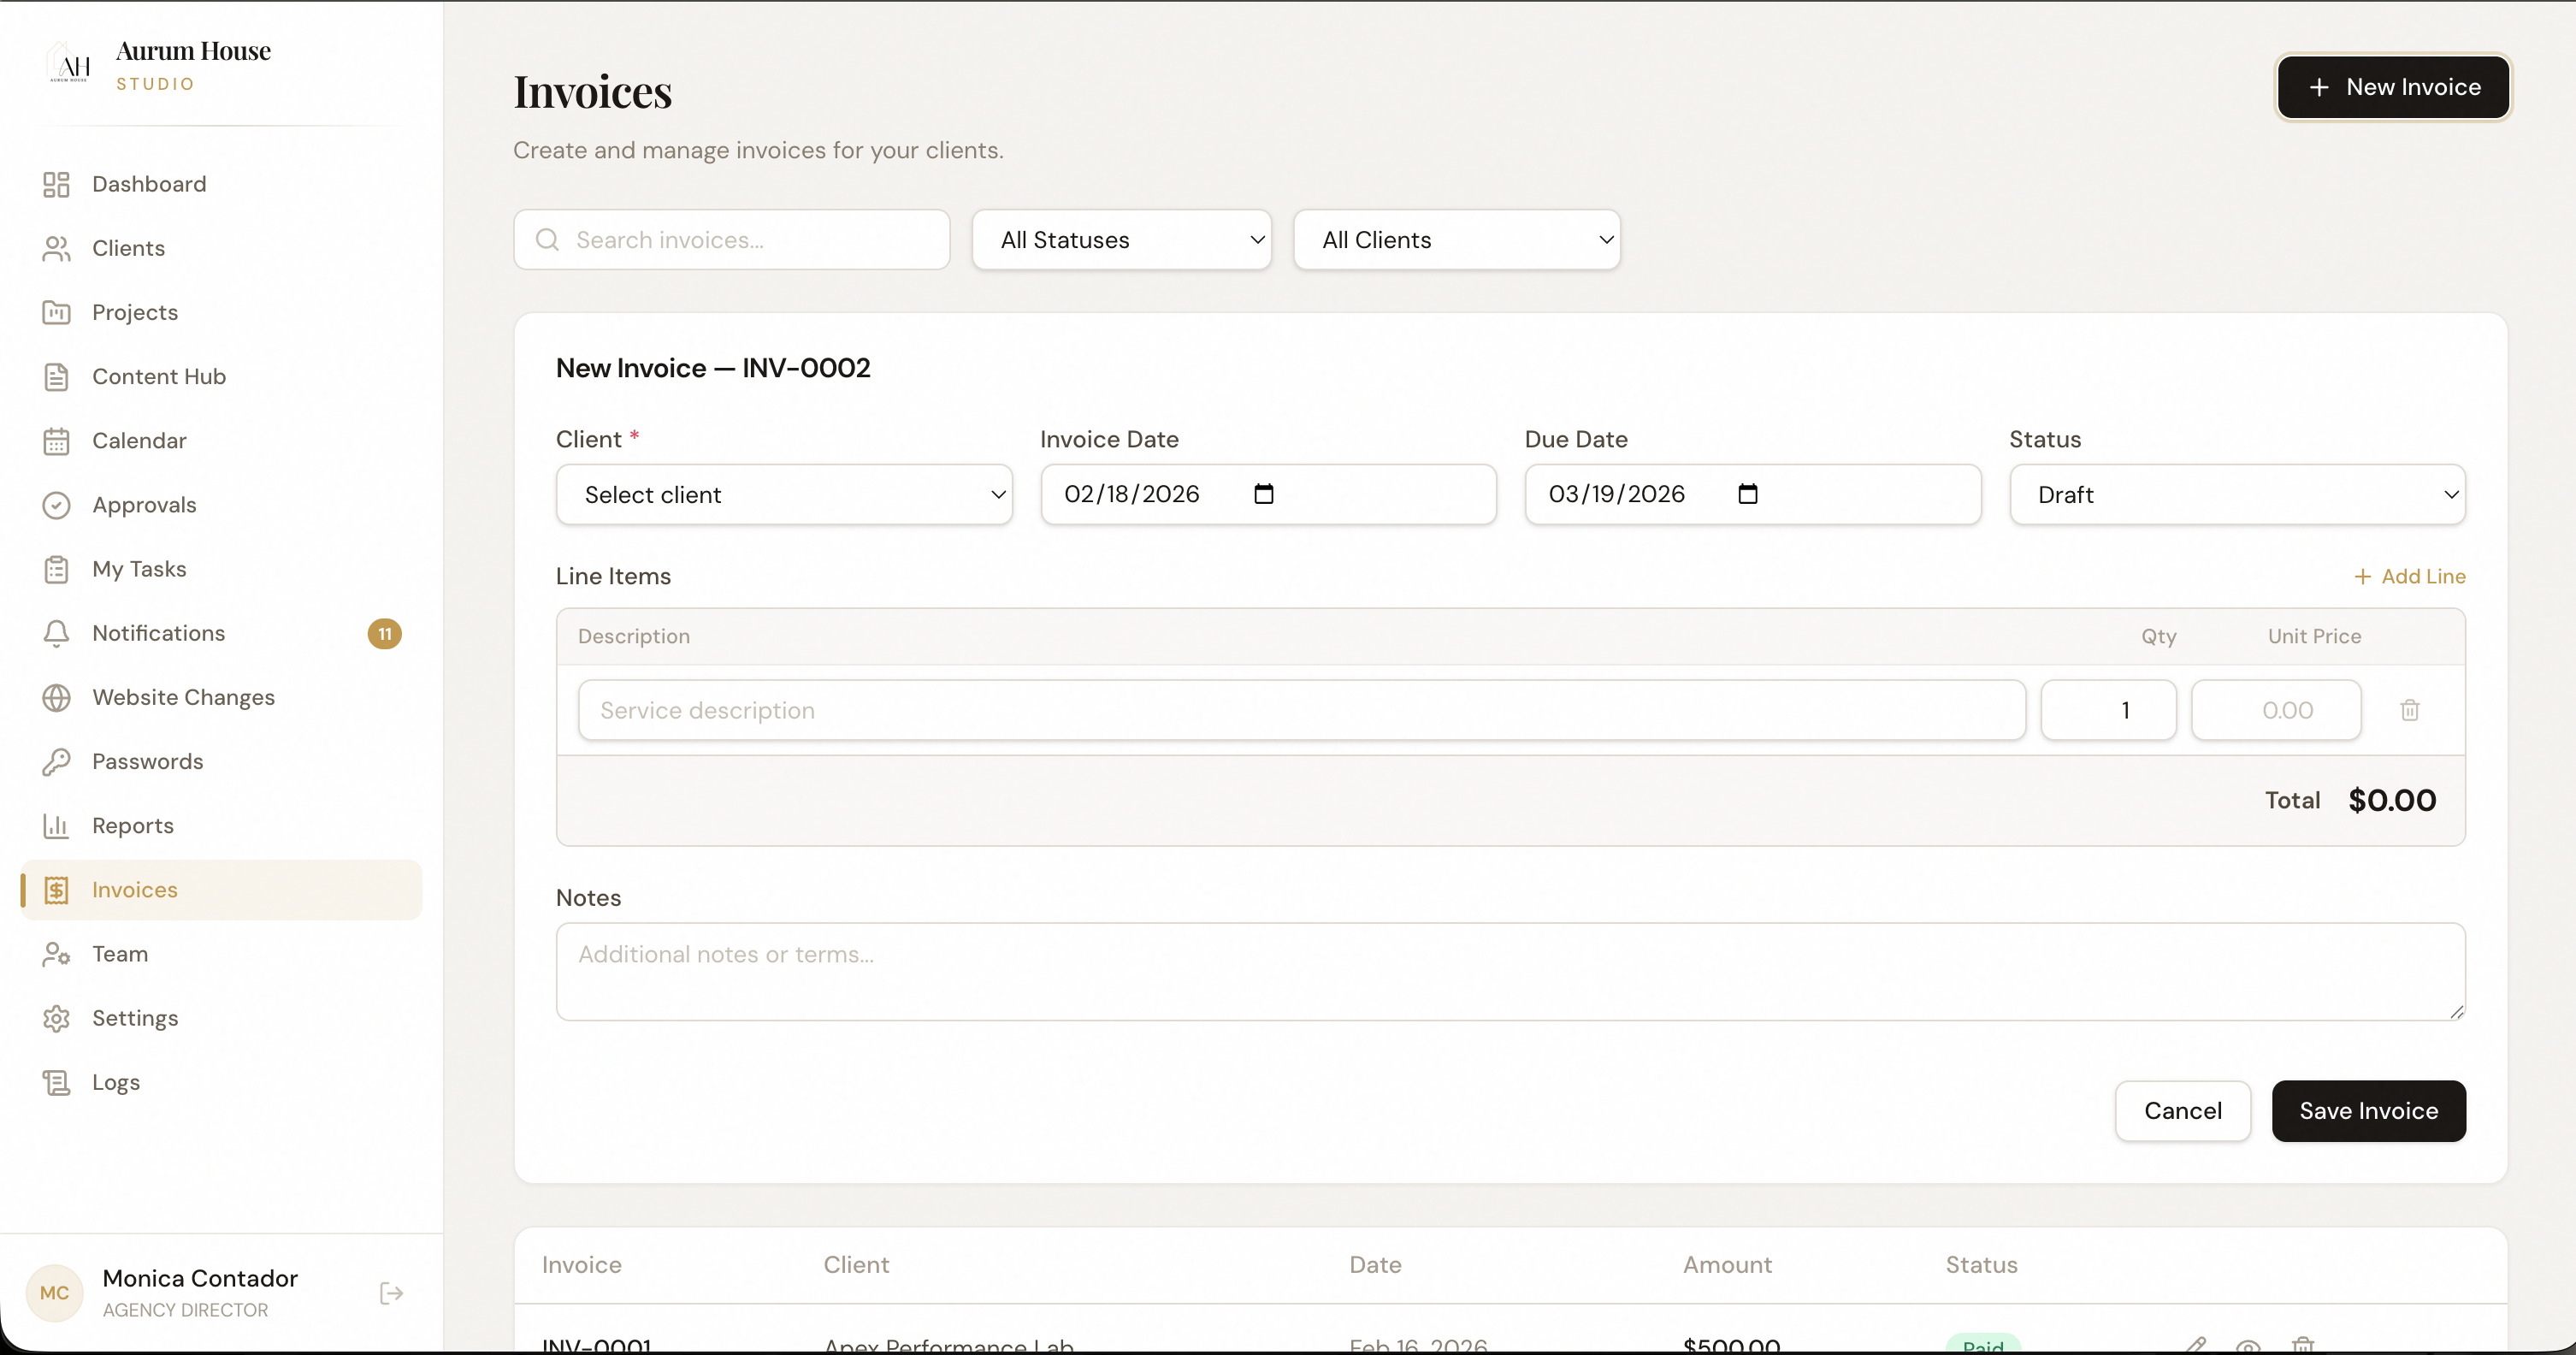Select the Team icon in the sidebar
The image size is (2576, 1355).
tap(57, 954)
